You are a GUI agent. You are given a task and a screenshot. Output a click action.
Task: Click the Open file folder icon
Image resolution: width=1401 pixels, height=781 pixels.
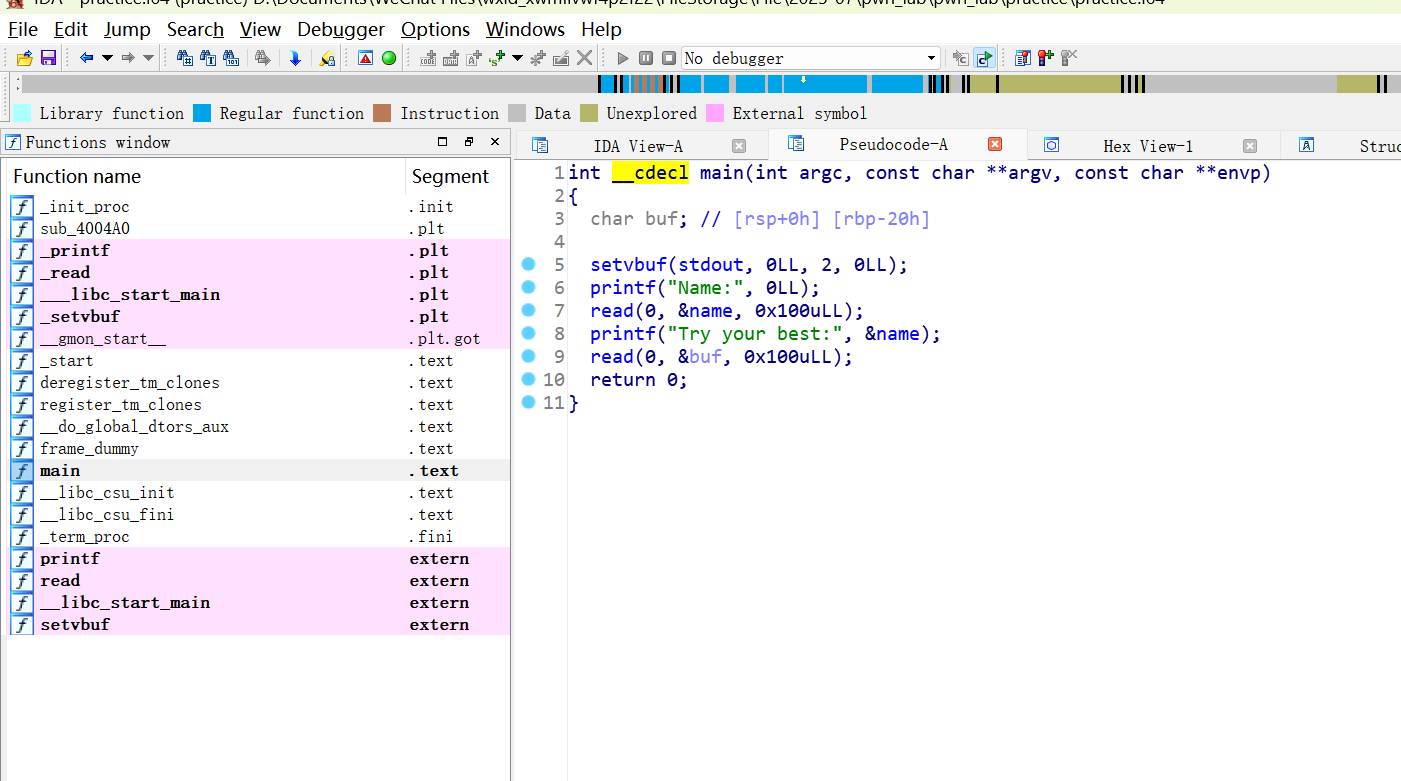(25, 58)
